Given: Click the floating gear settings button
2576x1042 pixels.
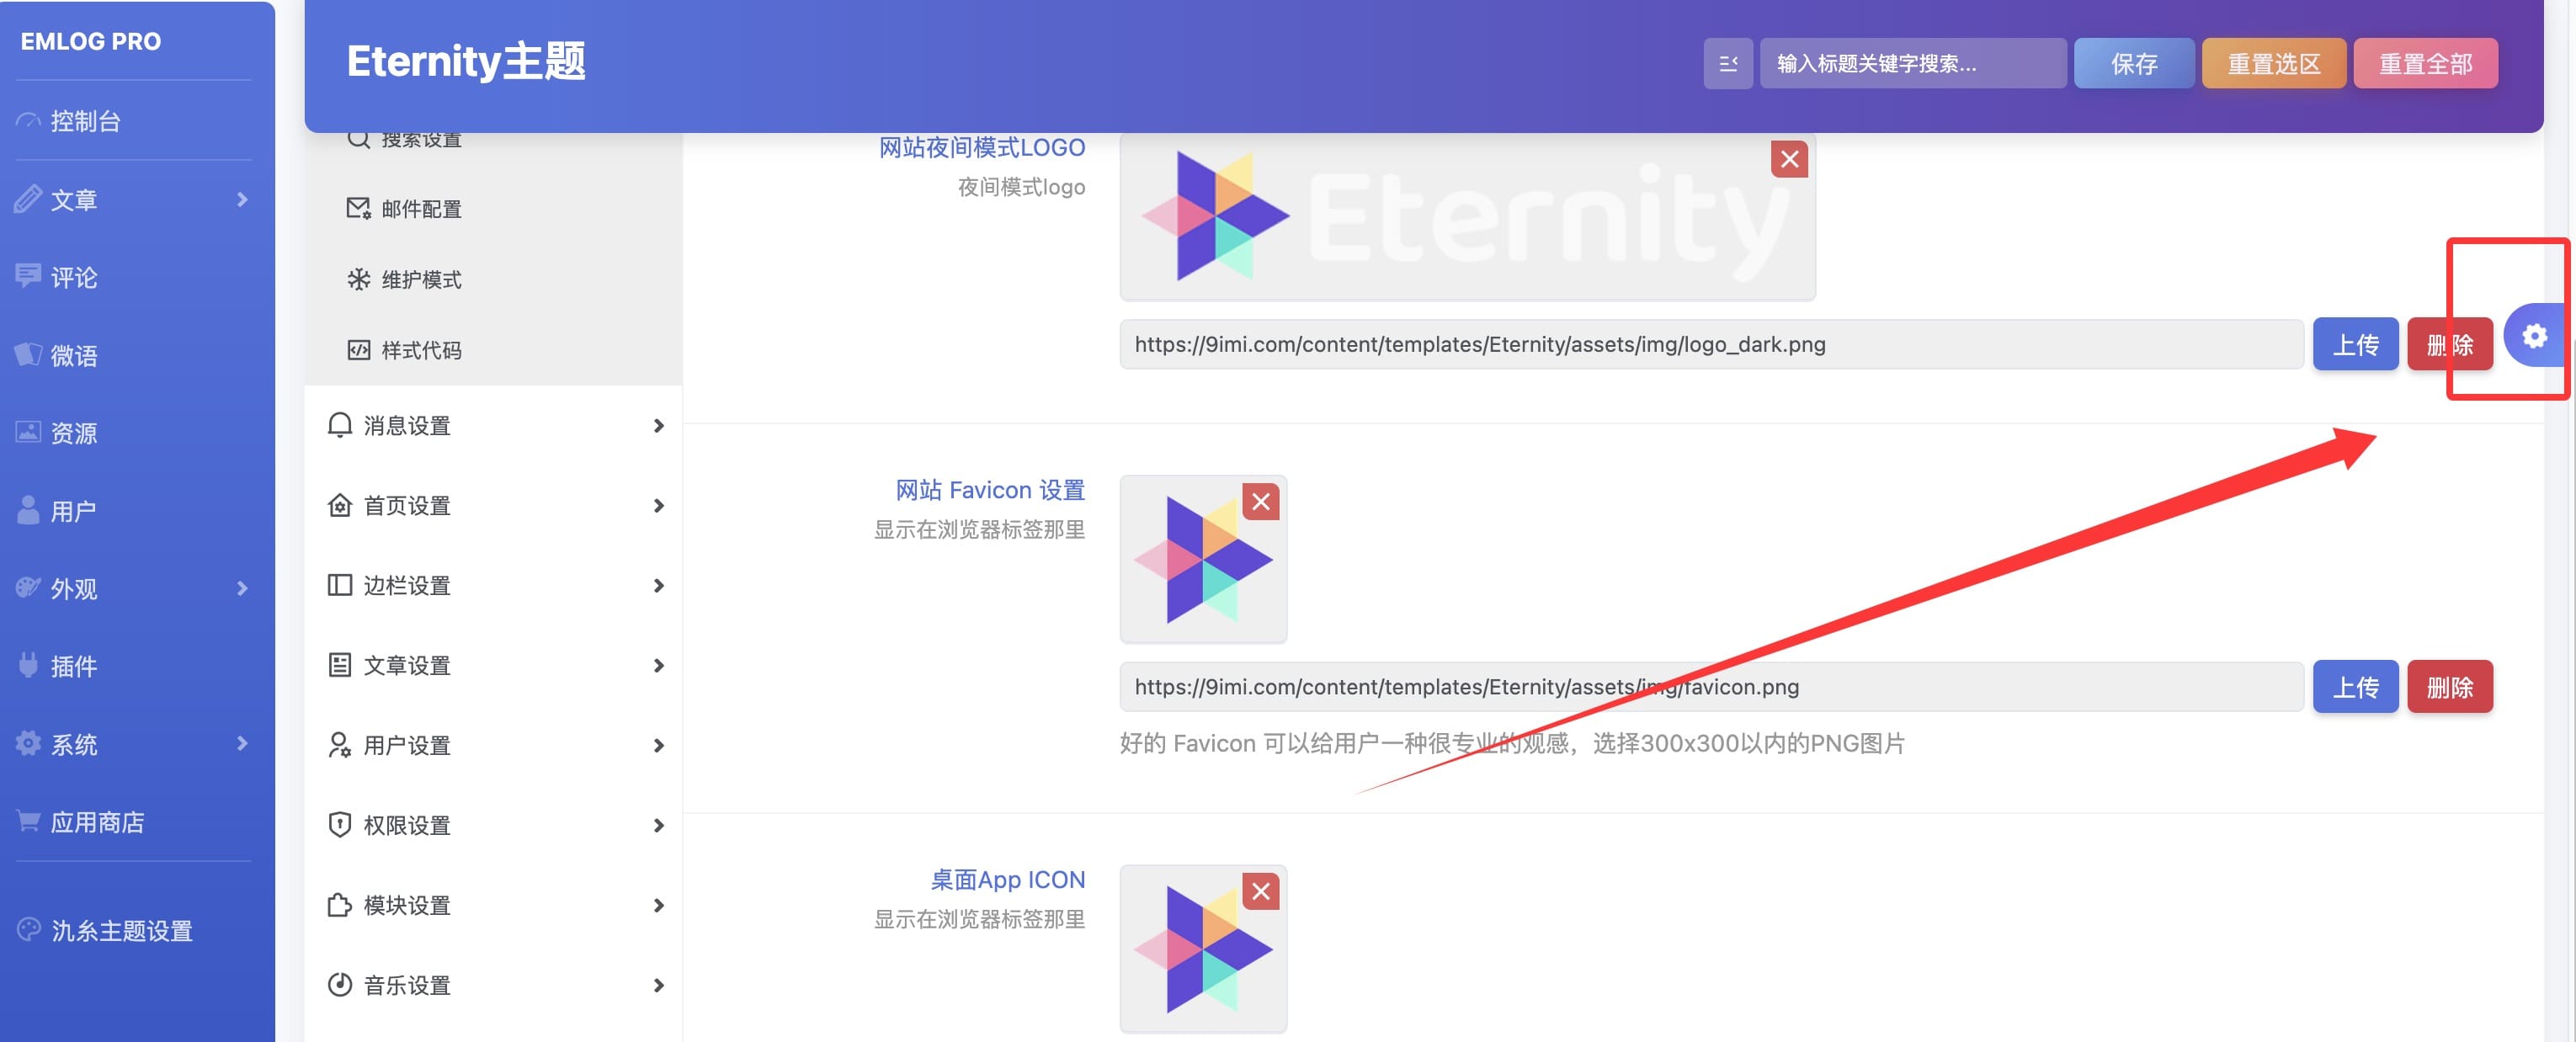Looking at the screenshot, I should click(x=2533, y=336).
